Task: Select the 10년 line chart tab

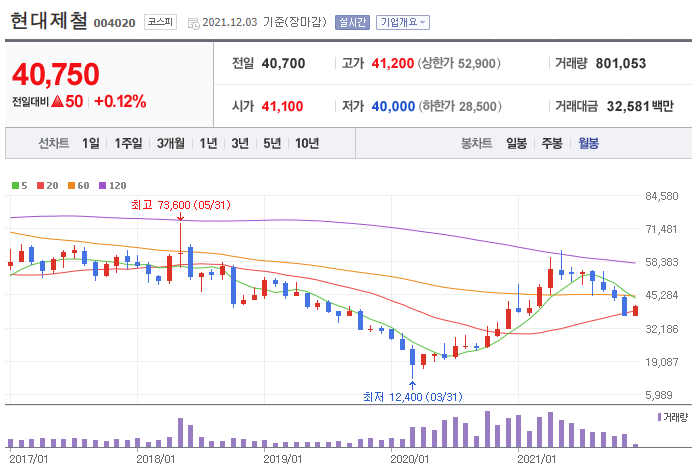Action: tap(307, 143)
